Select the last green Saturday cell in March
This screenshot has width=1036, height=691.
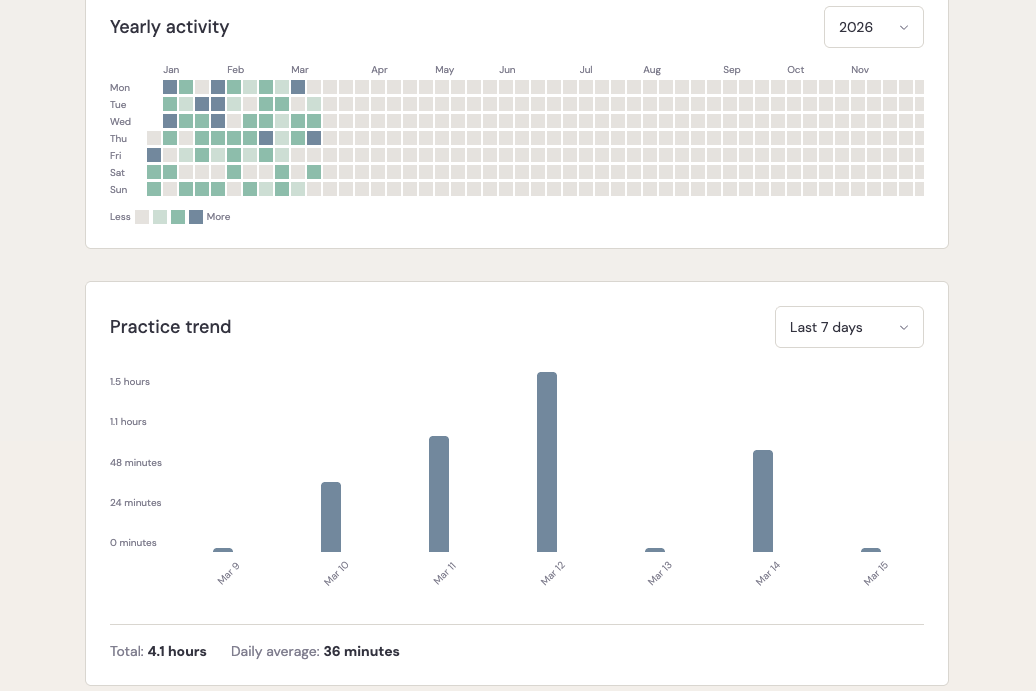pos(314,172)
